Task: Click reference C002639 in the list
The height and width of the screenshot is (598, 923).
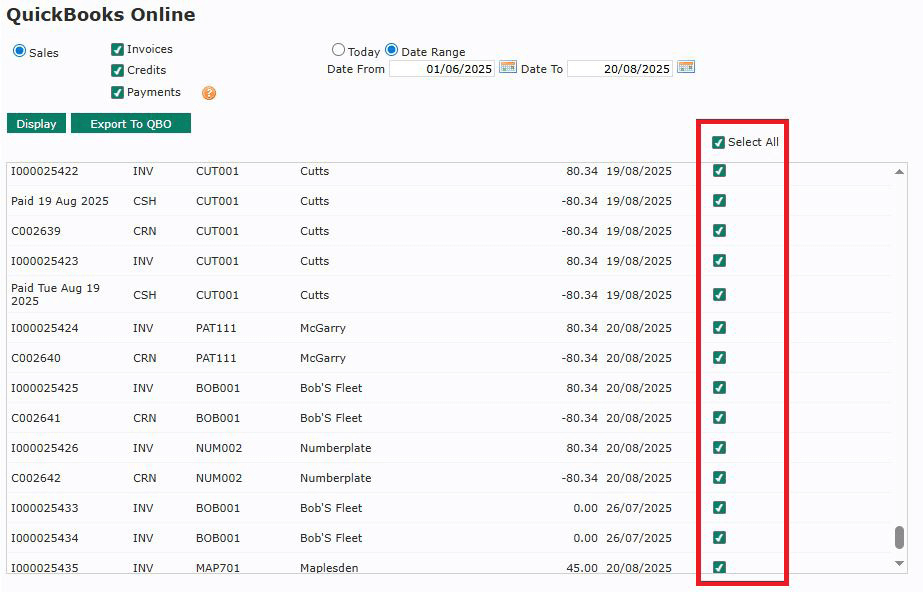Action: (x=36, y=231)
